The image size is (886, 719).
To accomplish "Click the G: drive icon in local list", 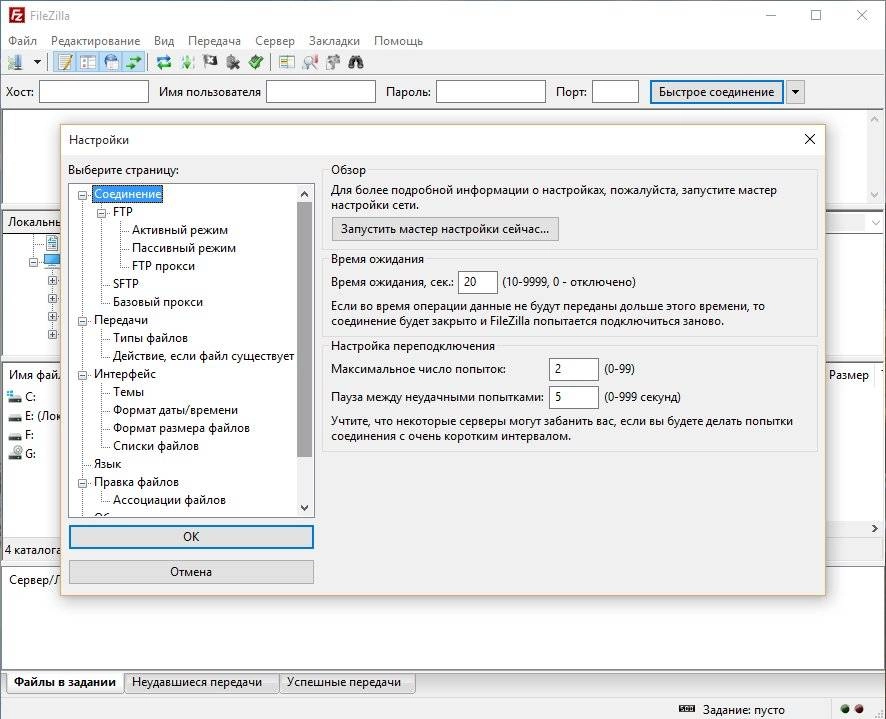I will (14, 453).
